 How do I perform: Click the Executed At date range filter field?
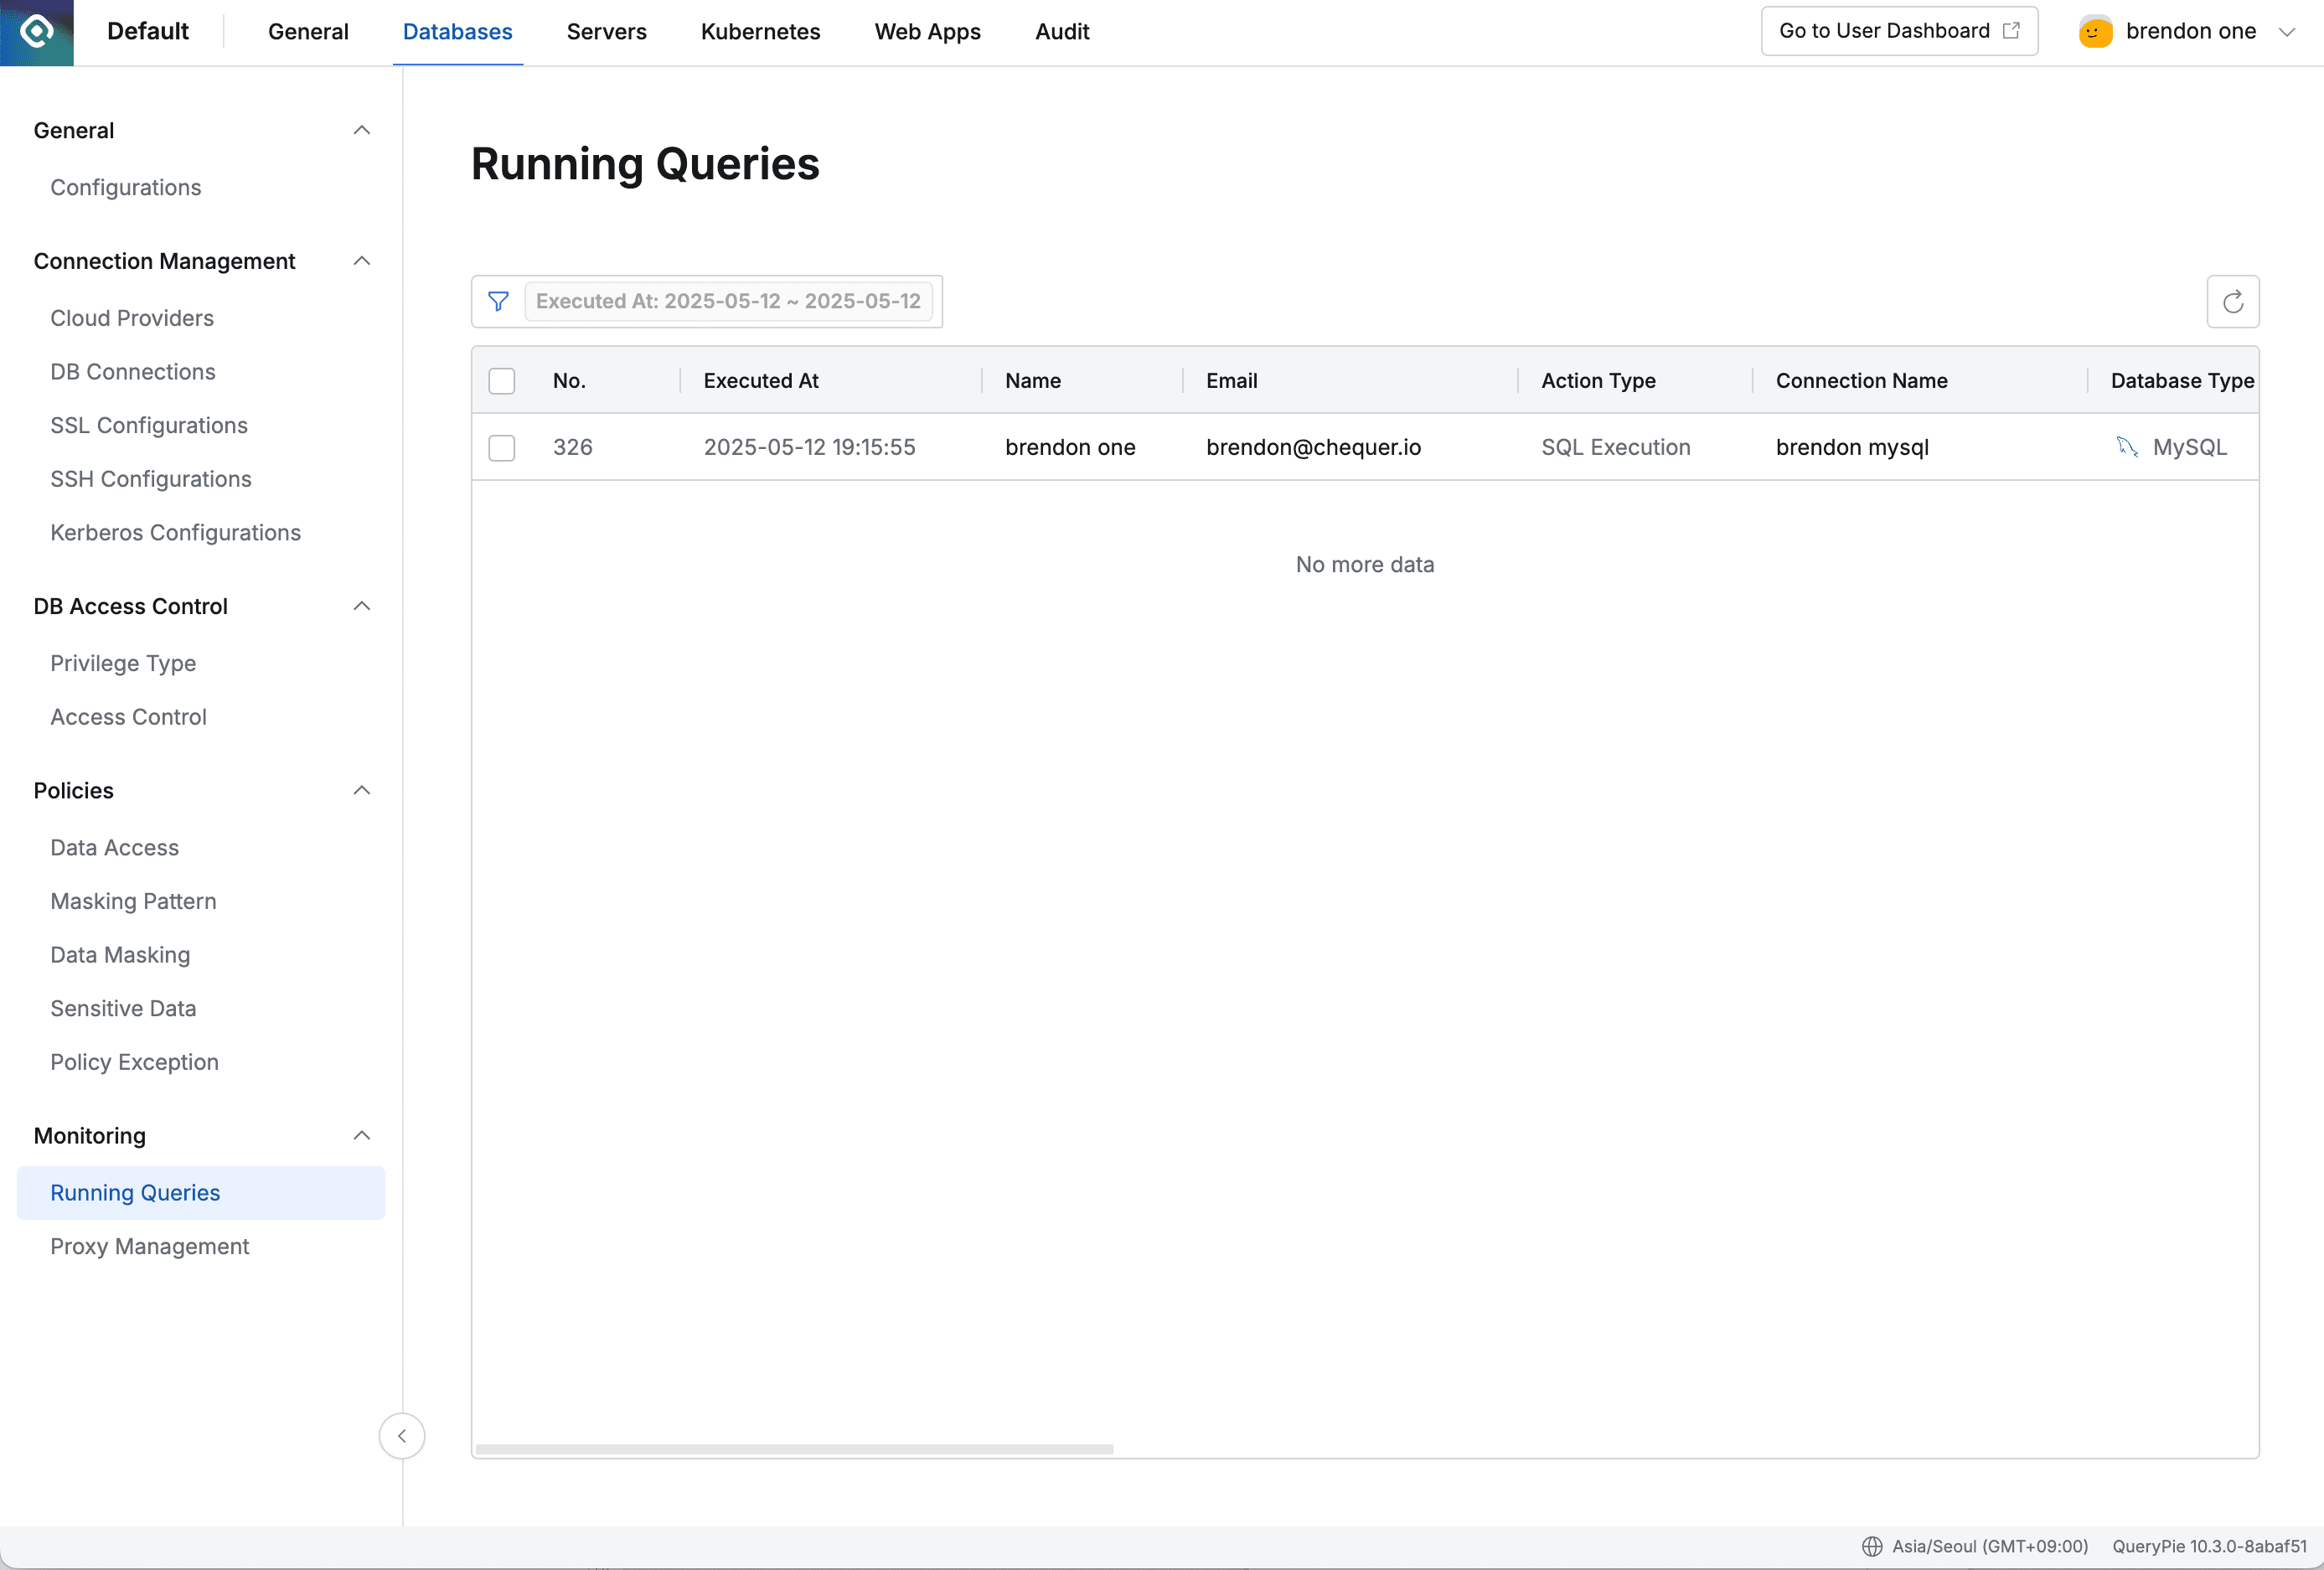pyautogui.click(x=727, y=301)
